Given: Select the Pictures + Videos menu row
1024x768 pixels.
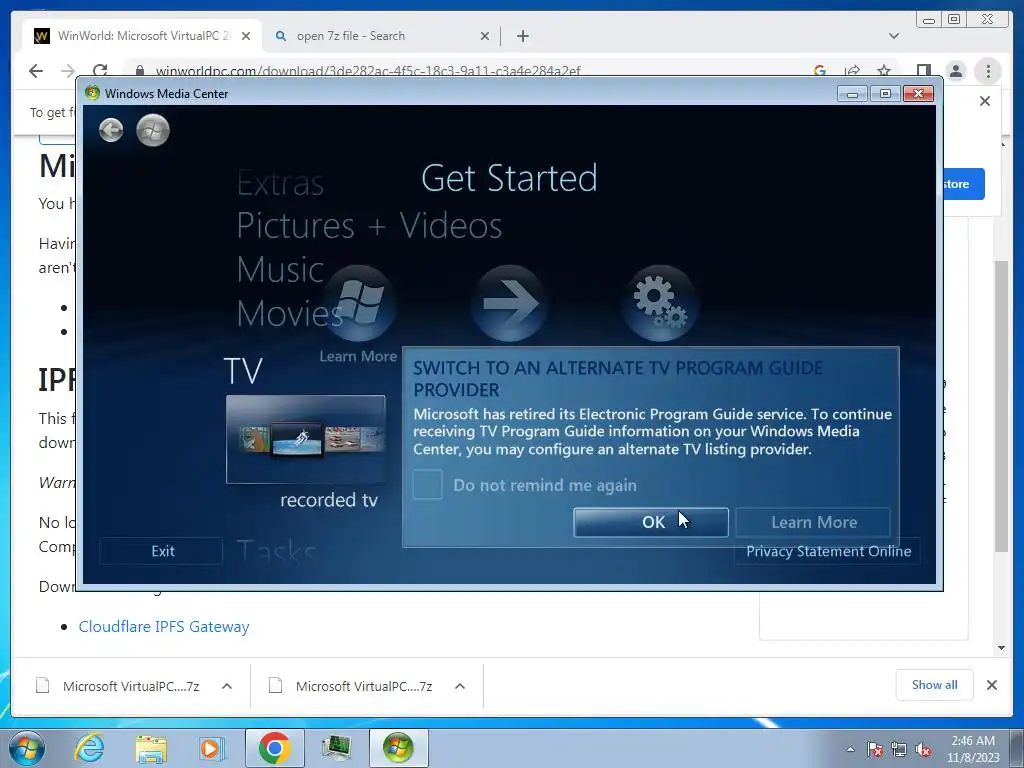Looking at the screenshot, I should [x=369, y=226].
